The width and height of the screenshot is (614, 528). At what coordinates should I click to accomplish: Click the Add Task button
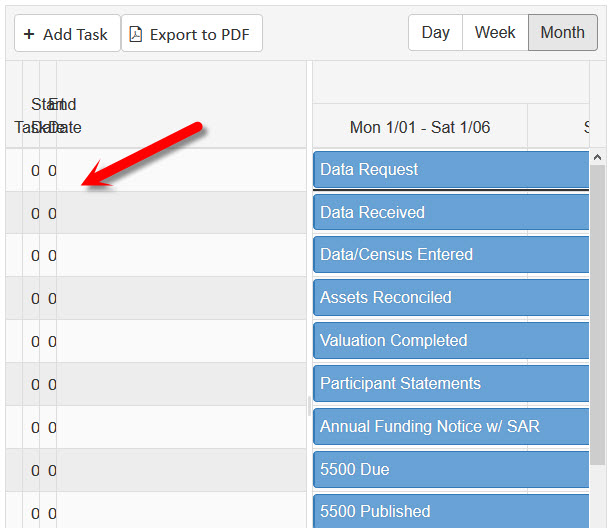click(x=67, y=34)
